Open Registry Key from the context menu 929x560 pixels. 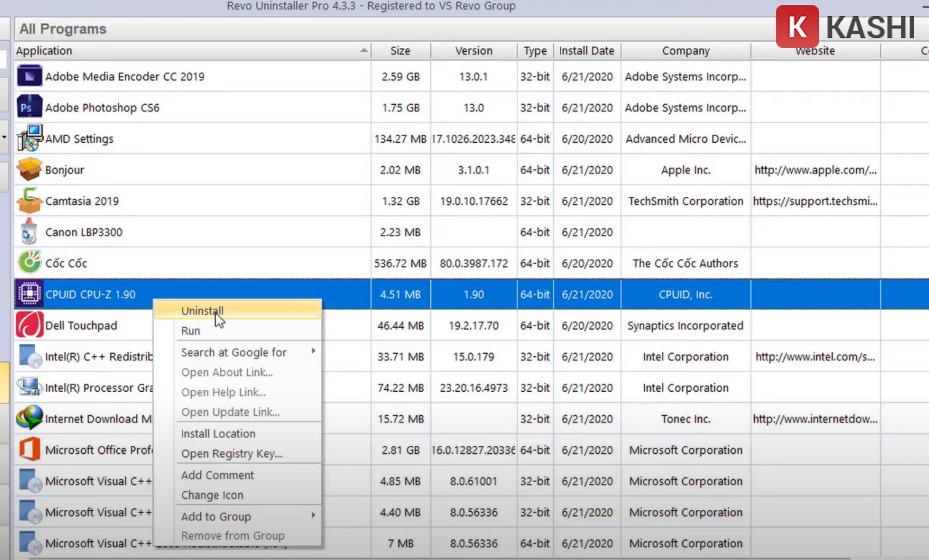click(x=231, y=454)
